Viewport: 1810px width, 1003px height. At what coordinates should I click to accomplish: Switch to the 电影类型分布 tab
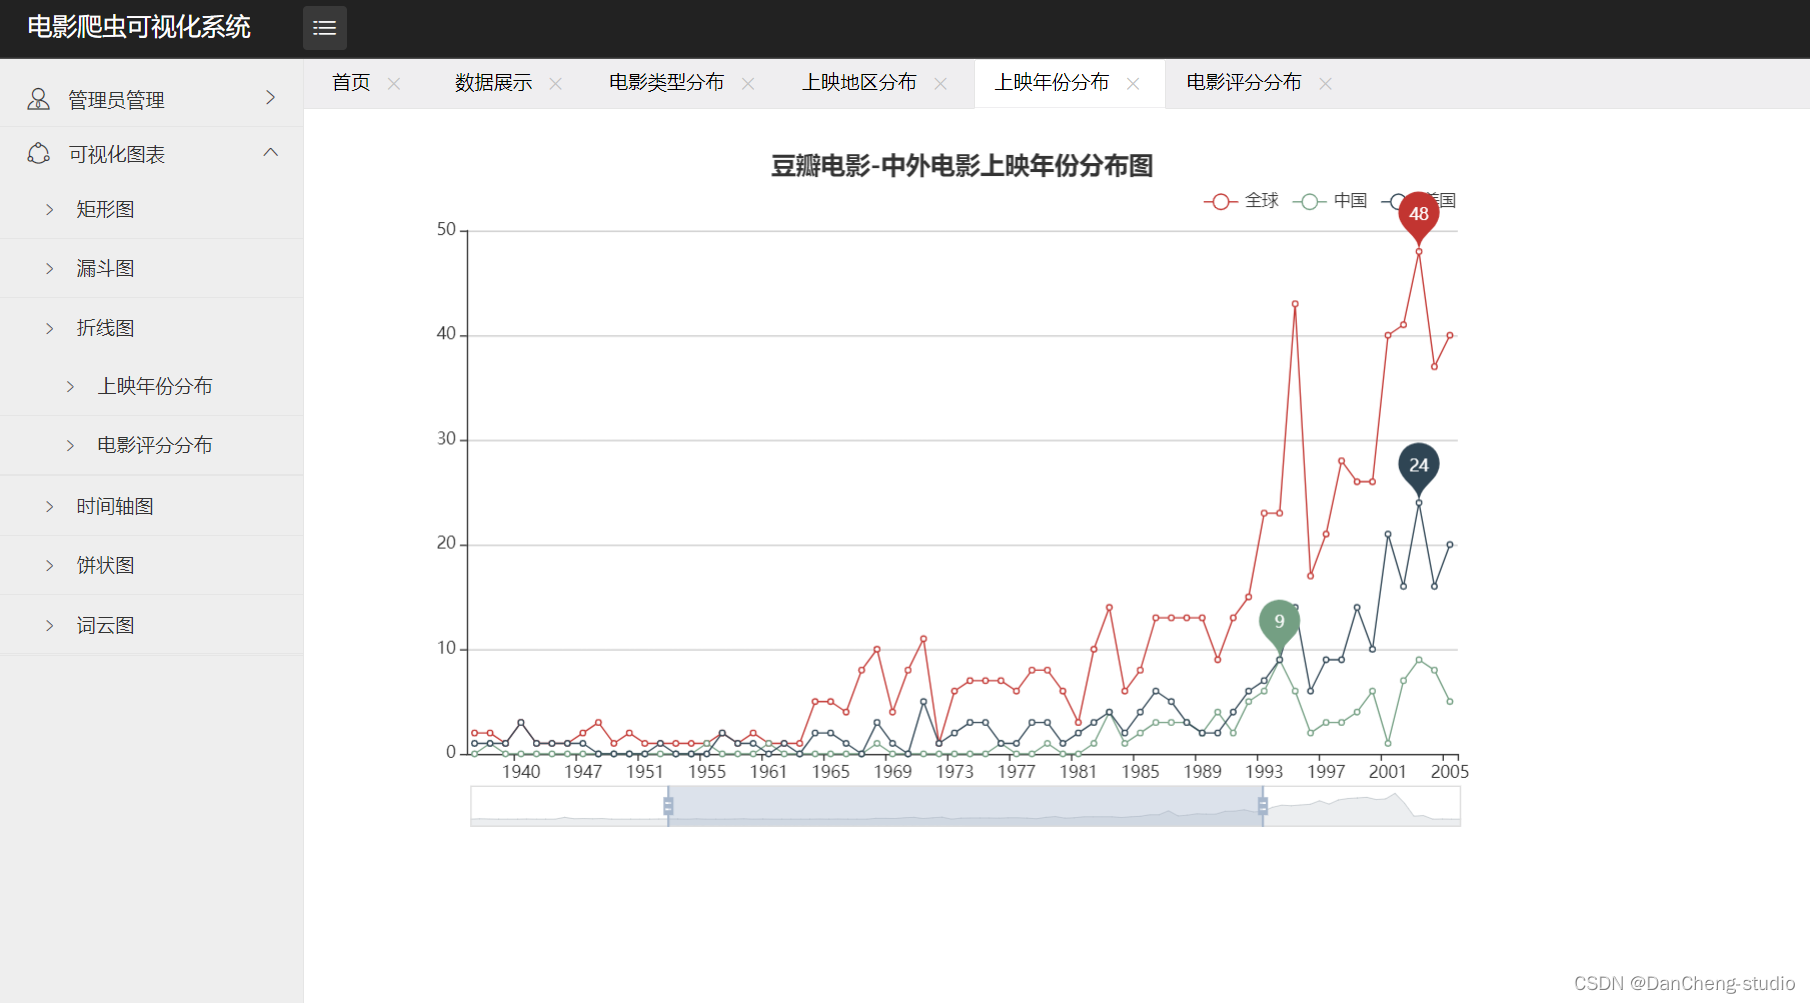tap(666, 83)
